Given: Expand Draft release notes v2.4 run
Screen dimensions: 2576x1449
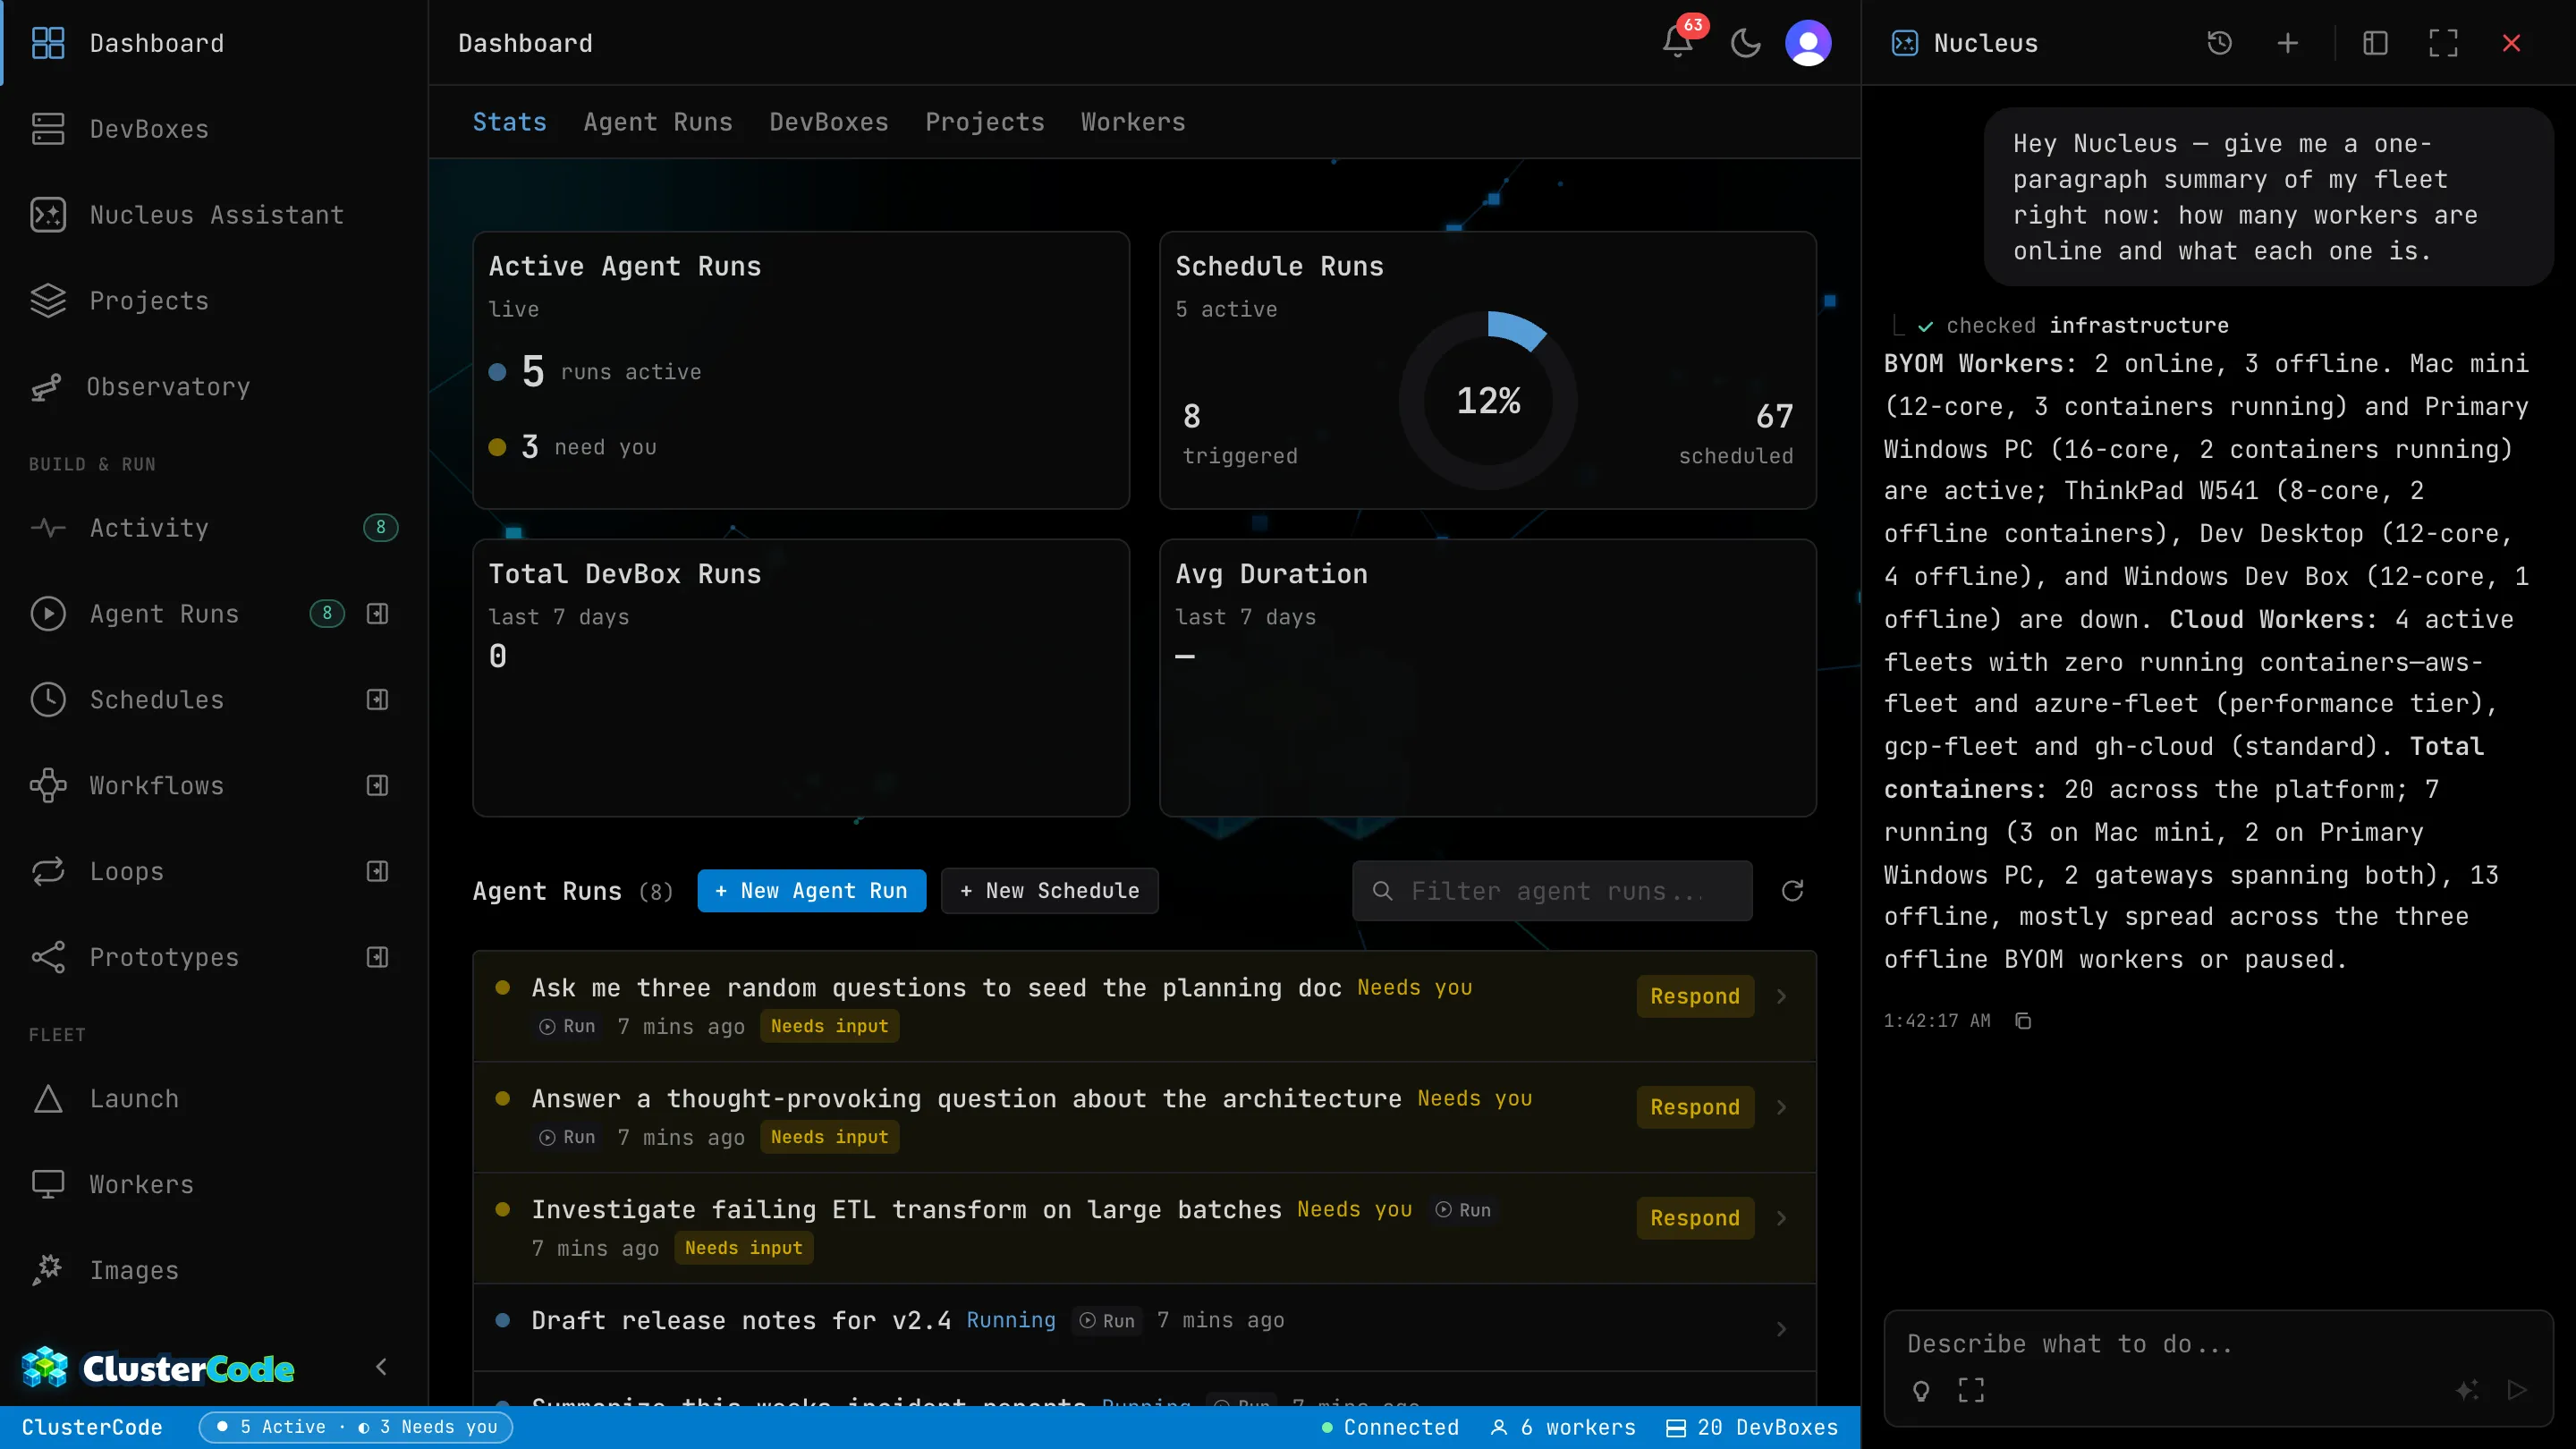Looking at the screenshot, I should tap(1782, 1330).
